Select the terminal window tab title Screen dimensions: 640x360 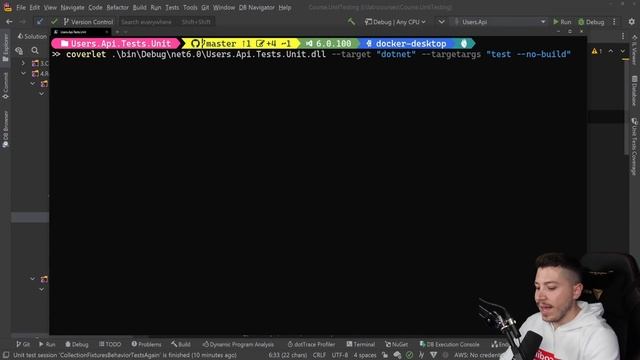73,32
